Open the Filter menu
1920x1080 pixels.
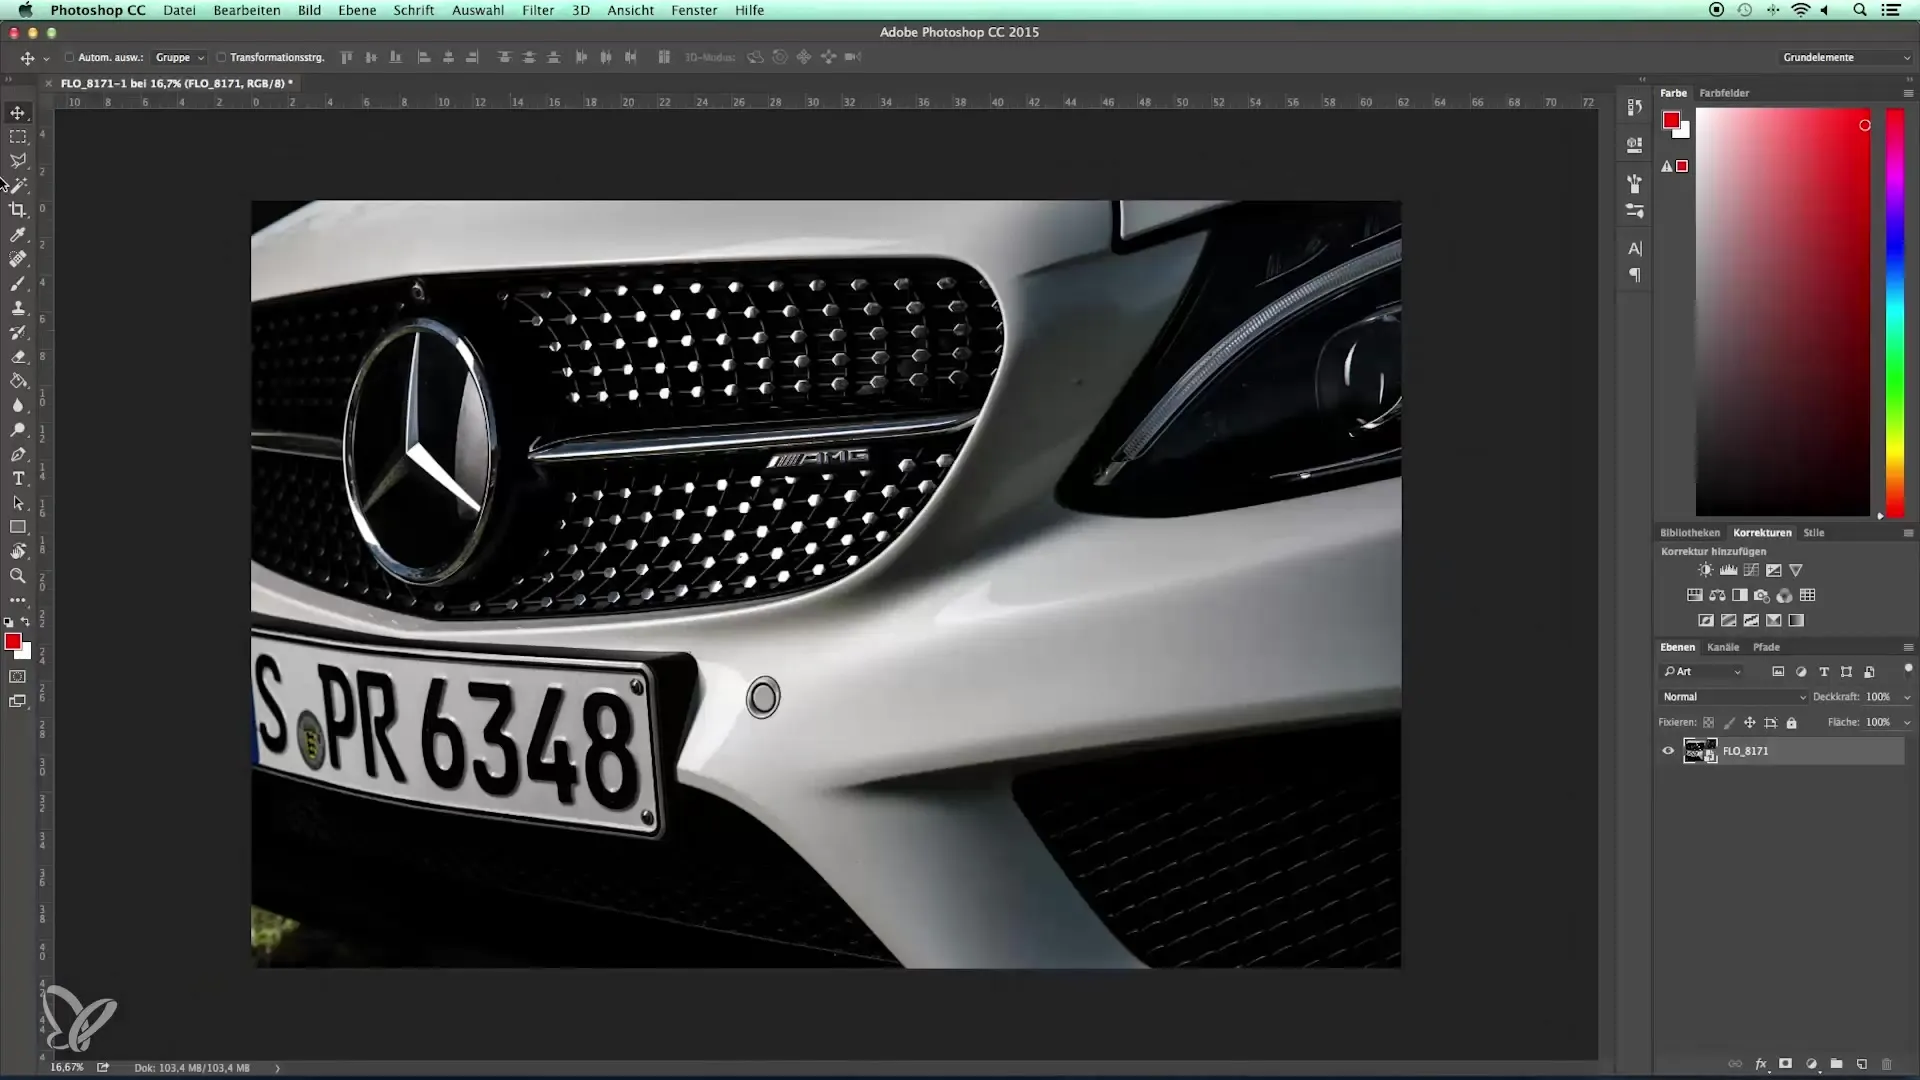point(538,10)
